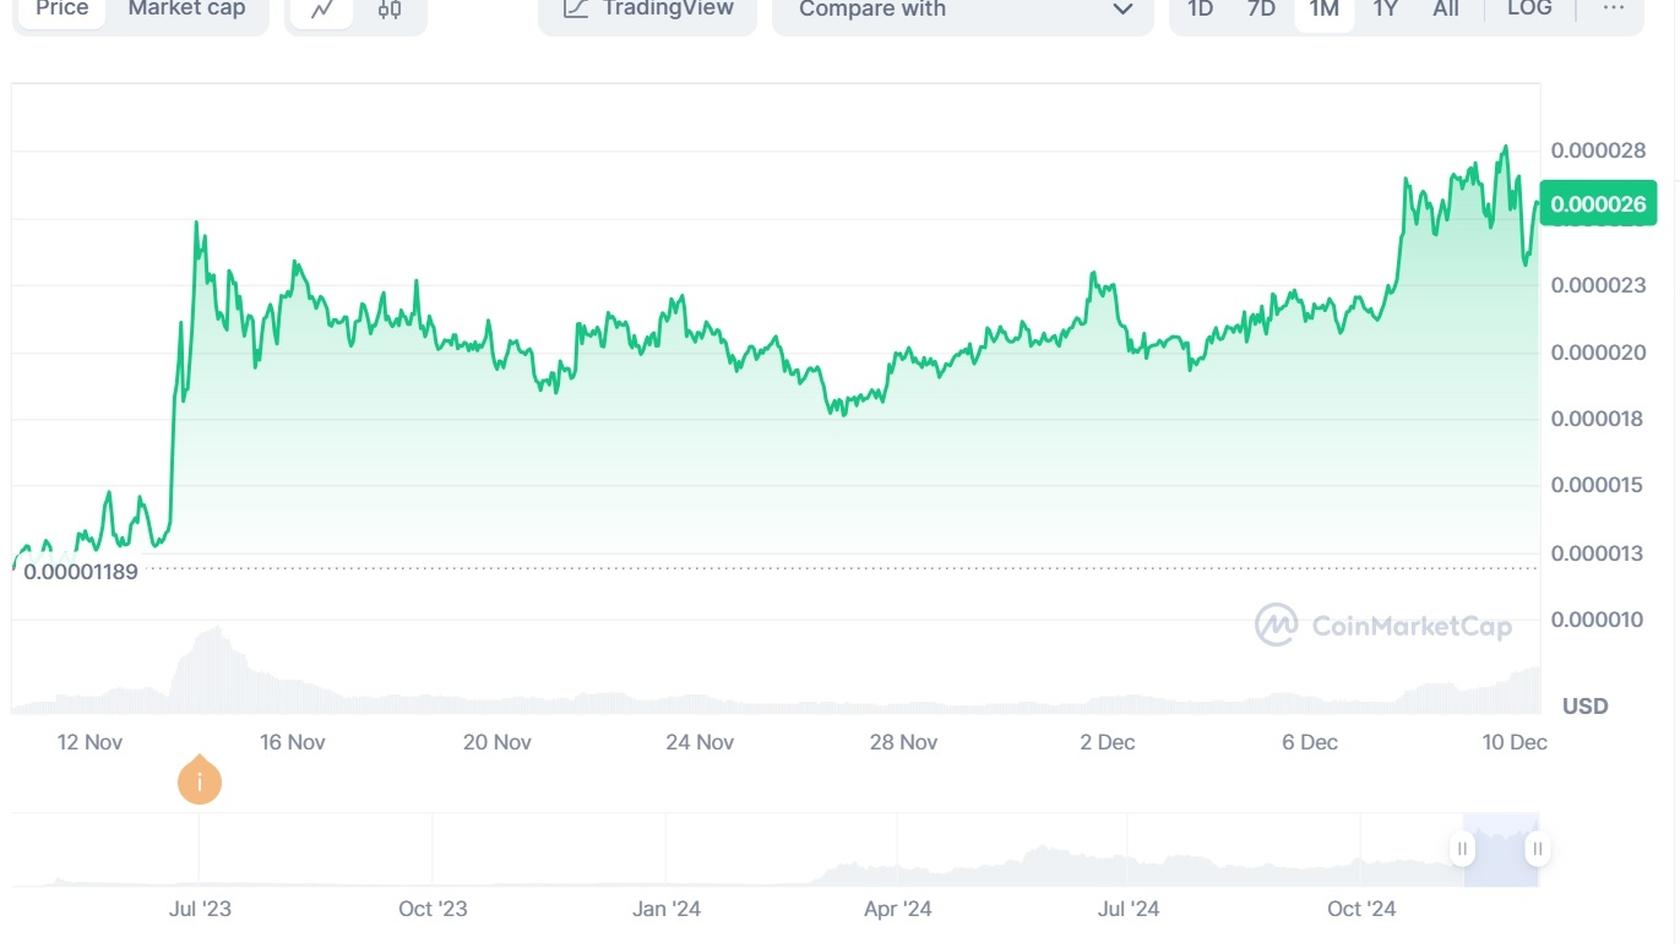Click the starting price label 0.00001189
This screenshot has width=1680, height=944.
point(80,572)
